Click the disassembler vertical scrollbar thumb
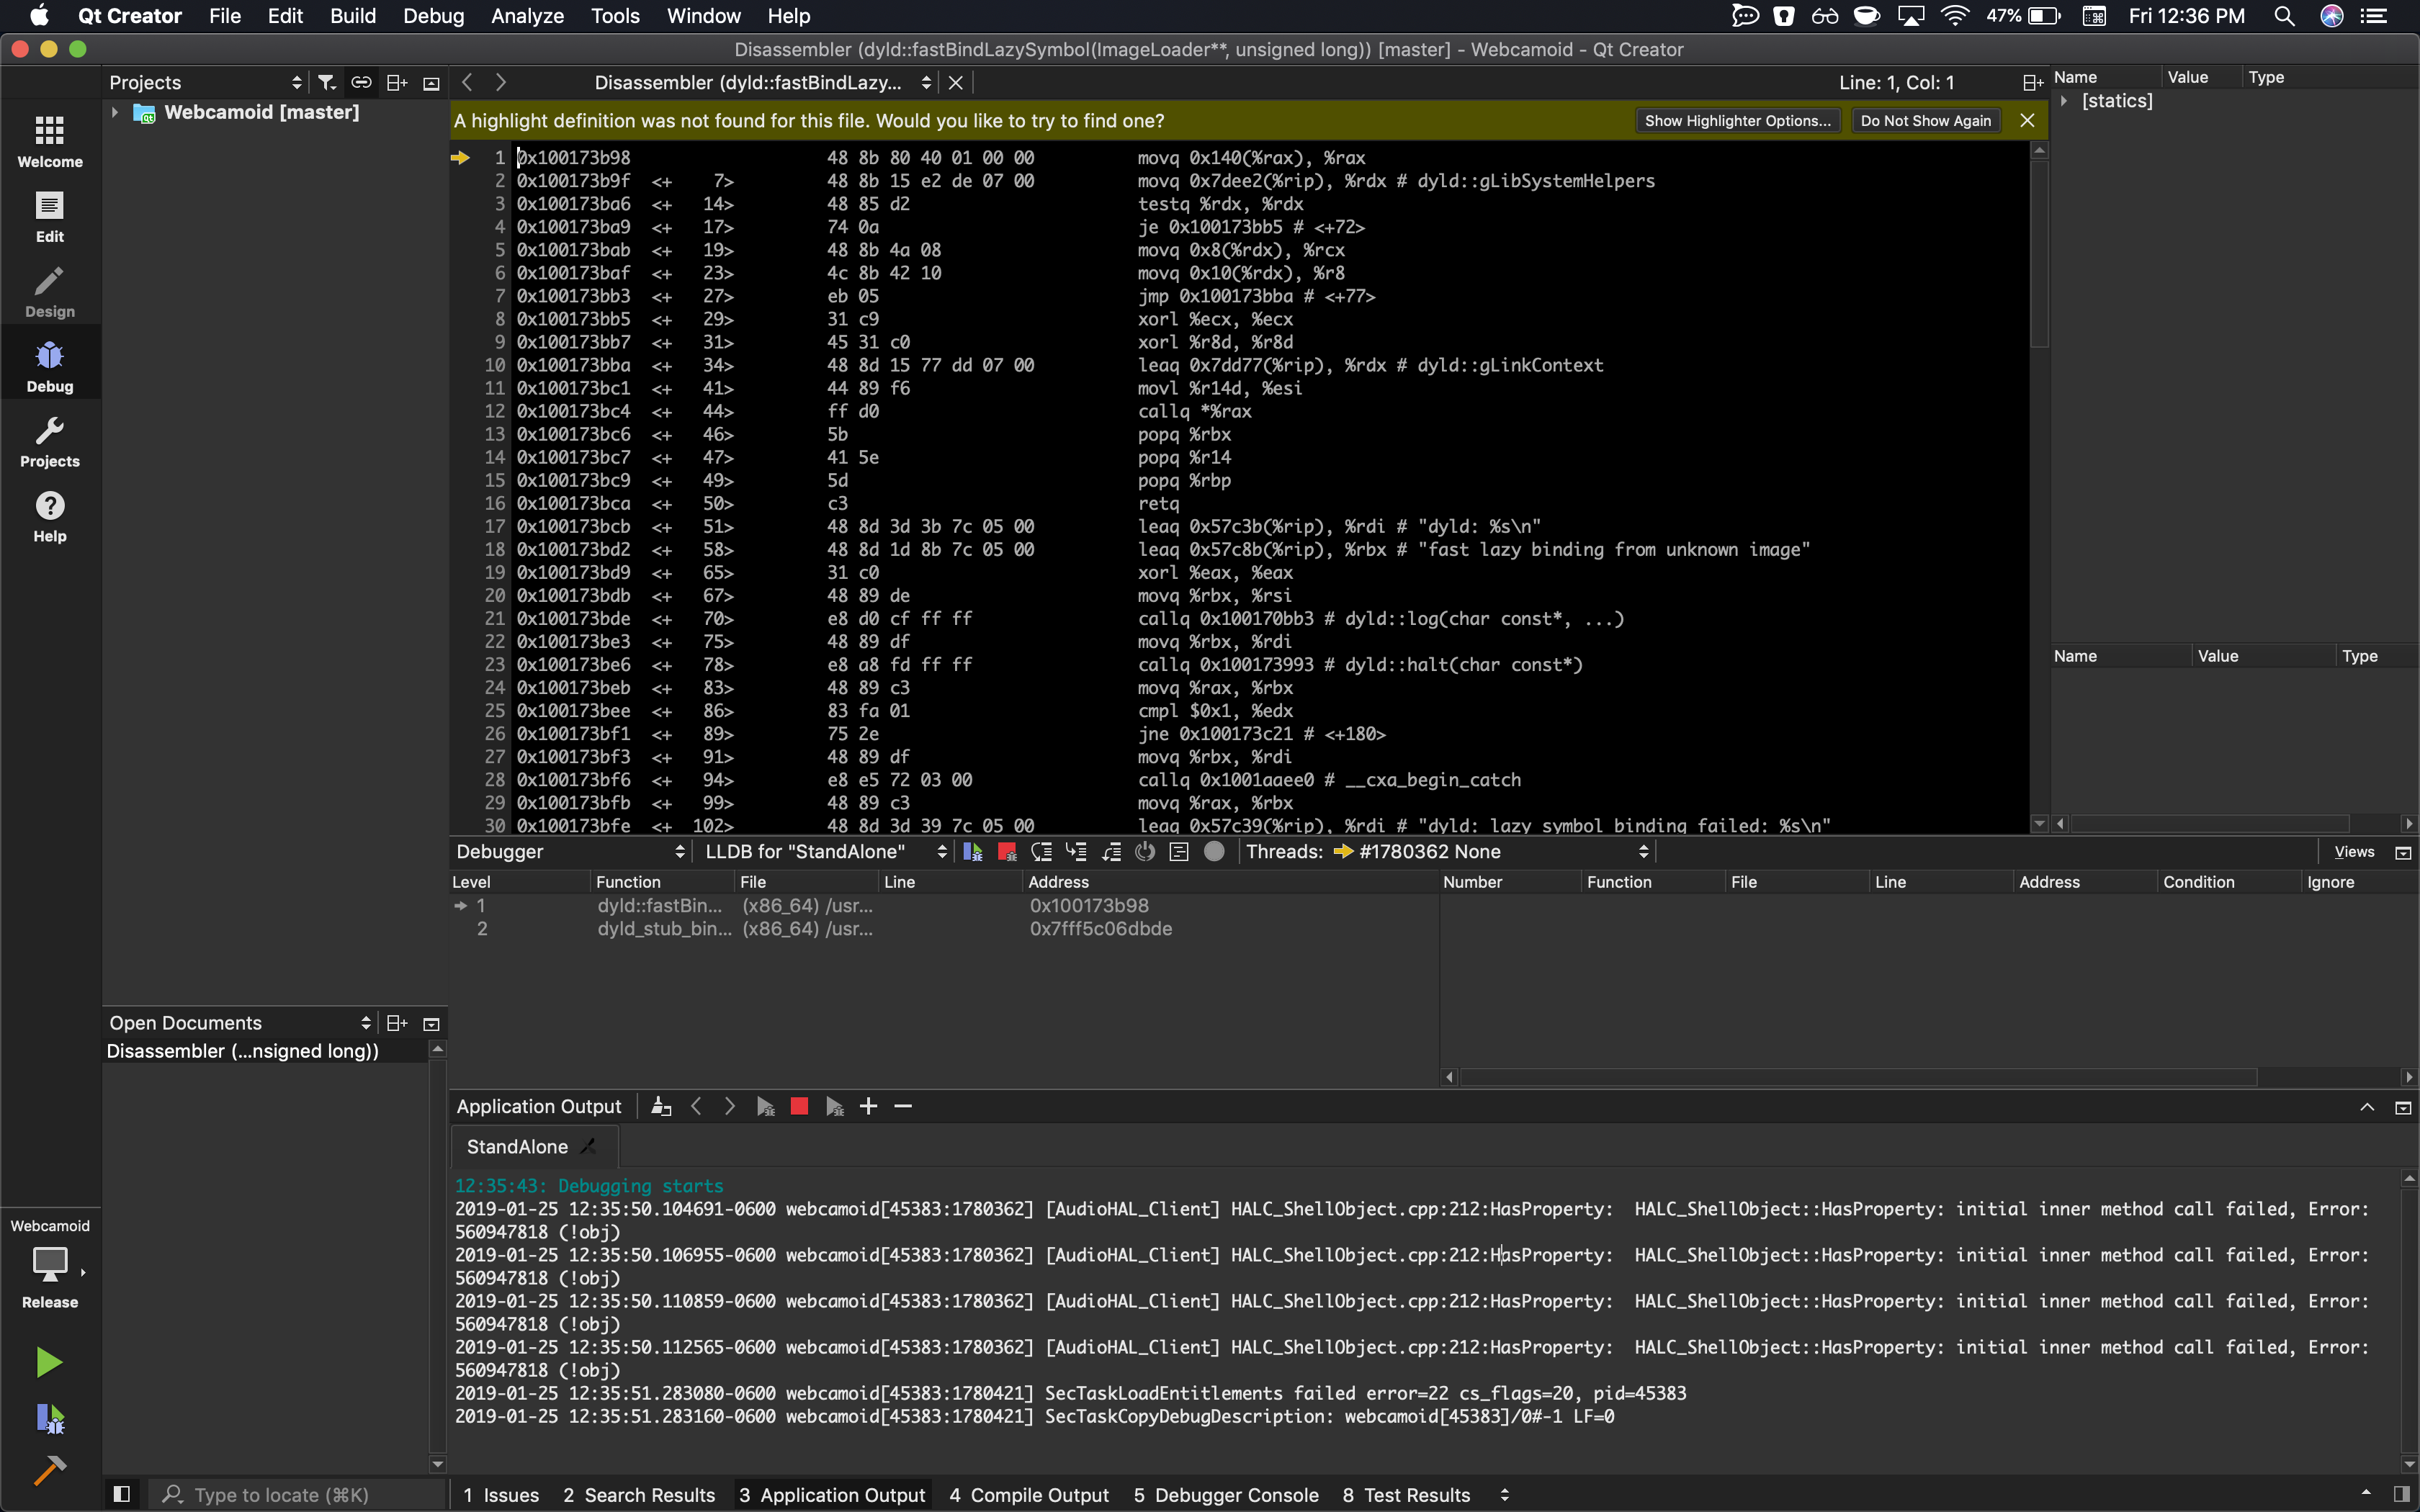The width and height of the screenshot is (2420, 1512). coord(2039,253)
